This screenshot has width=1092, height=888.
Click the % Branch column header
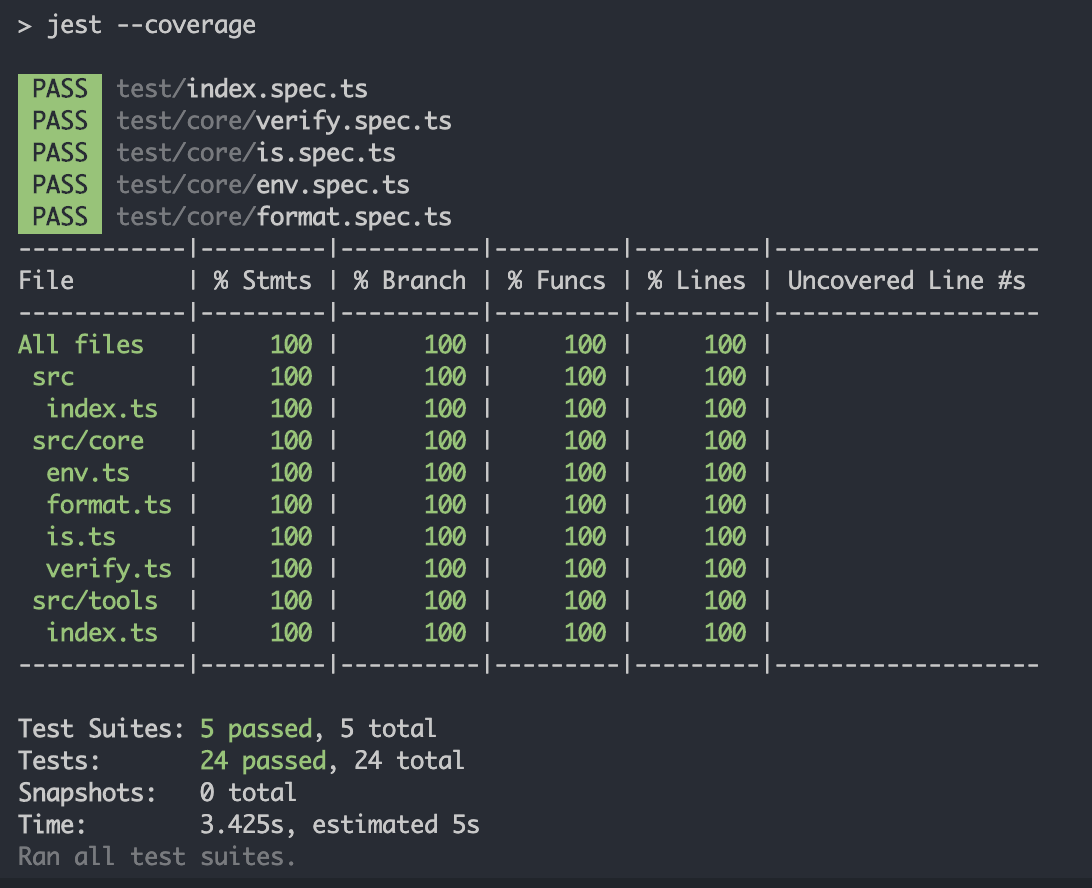410,281
